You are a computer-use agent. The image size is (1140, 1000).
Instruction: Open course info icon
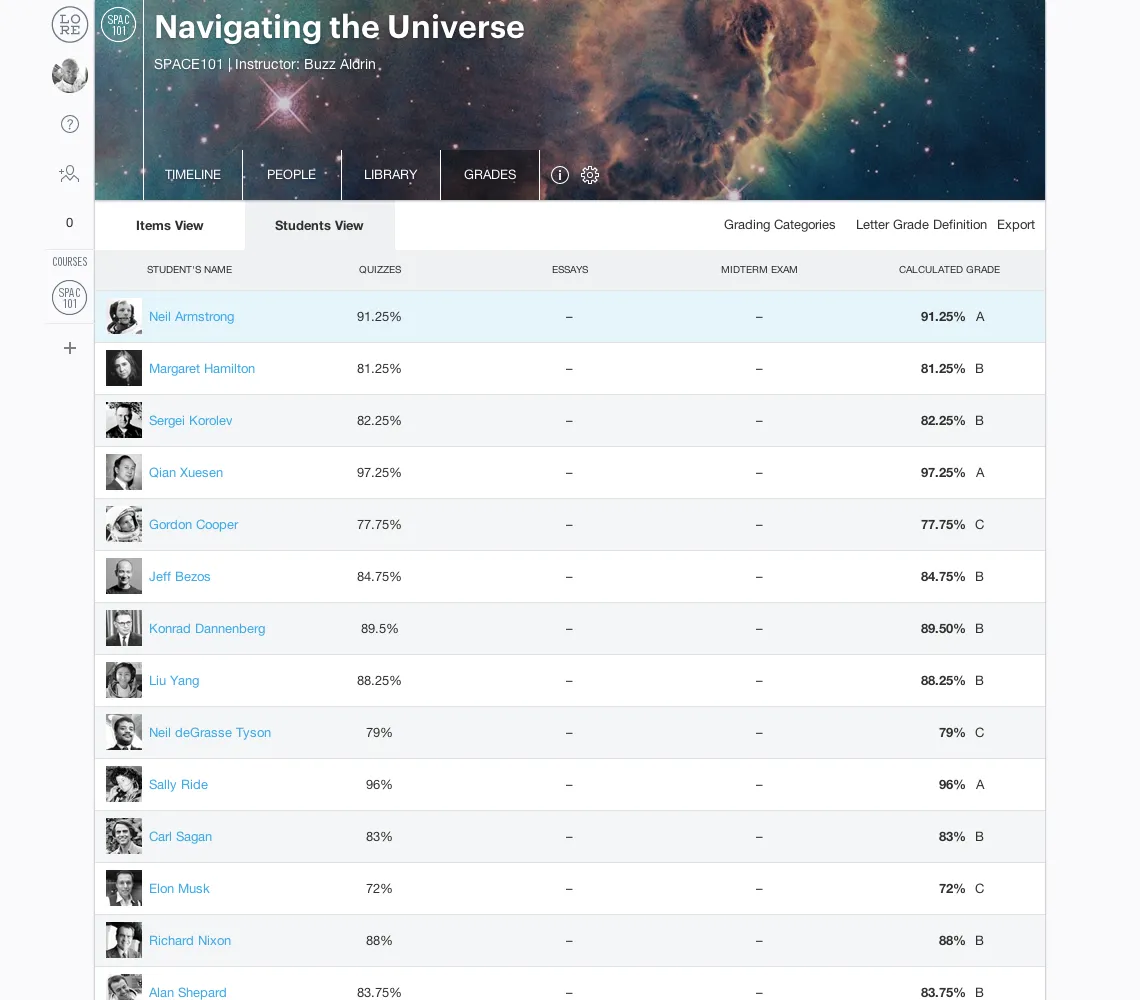click(x=559, y=175)
